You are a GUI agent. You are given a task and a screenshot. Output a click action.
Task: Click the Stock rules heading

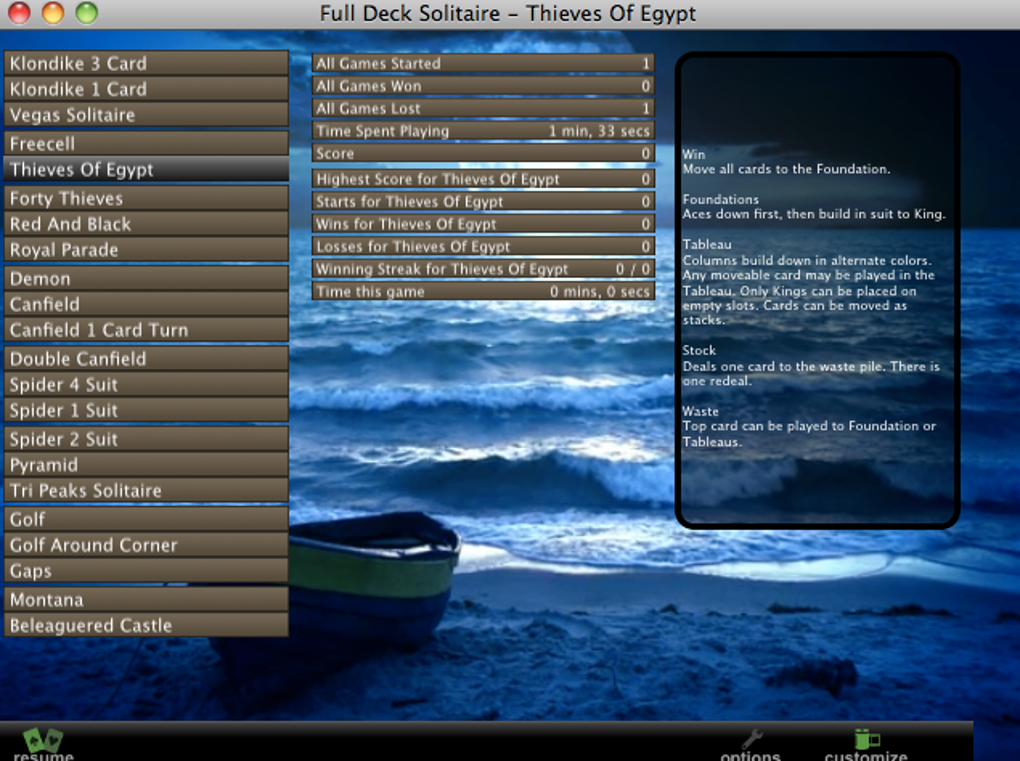coord(699,350)
